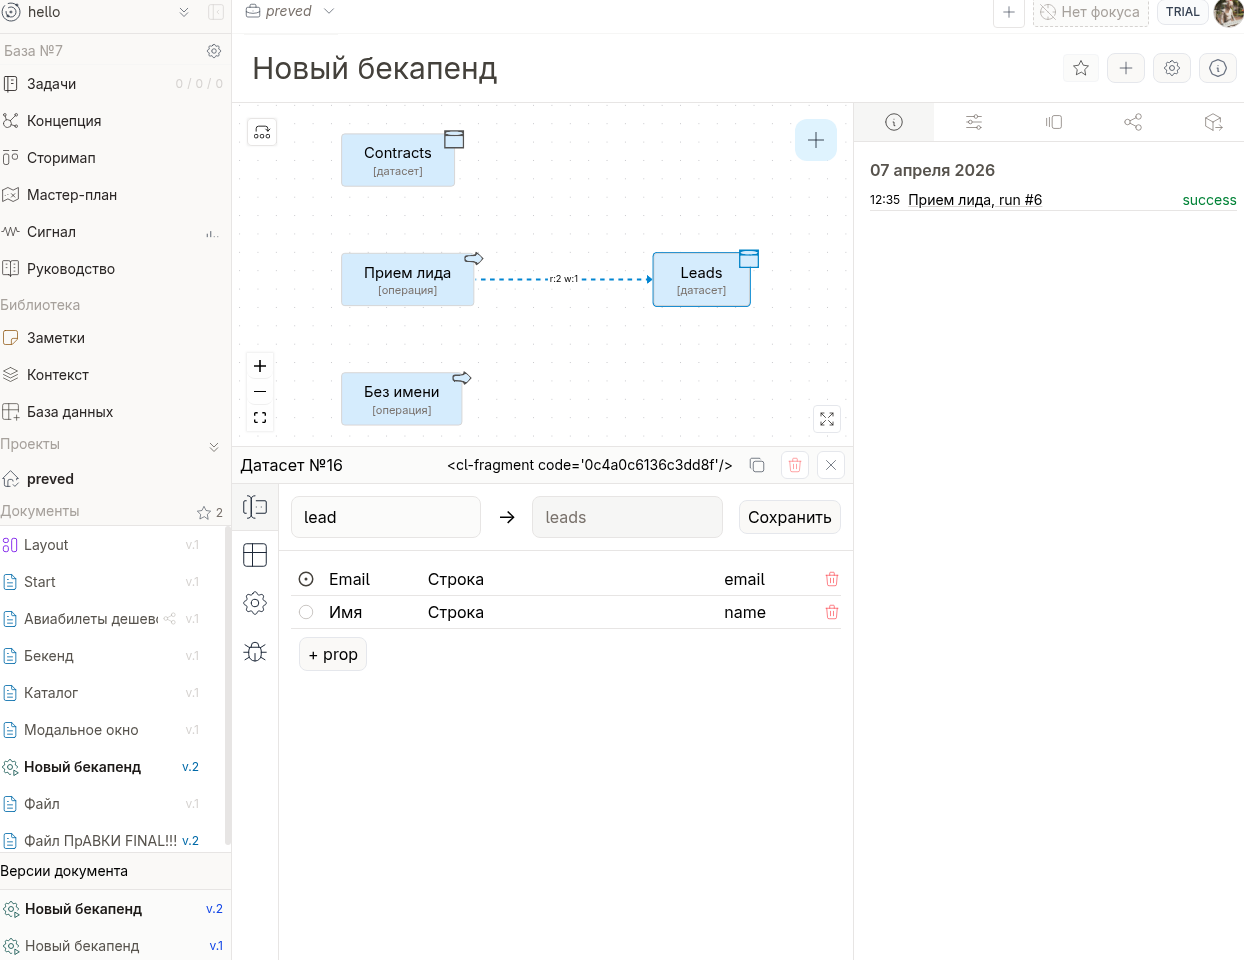Expand the canvas to fullscreen
1244x960 pixels.
[x=827, y=419]
